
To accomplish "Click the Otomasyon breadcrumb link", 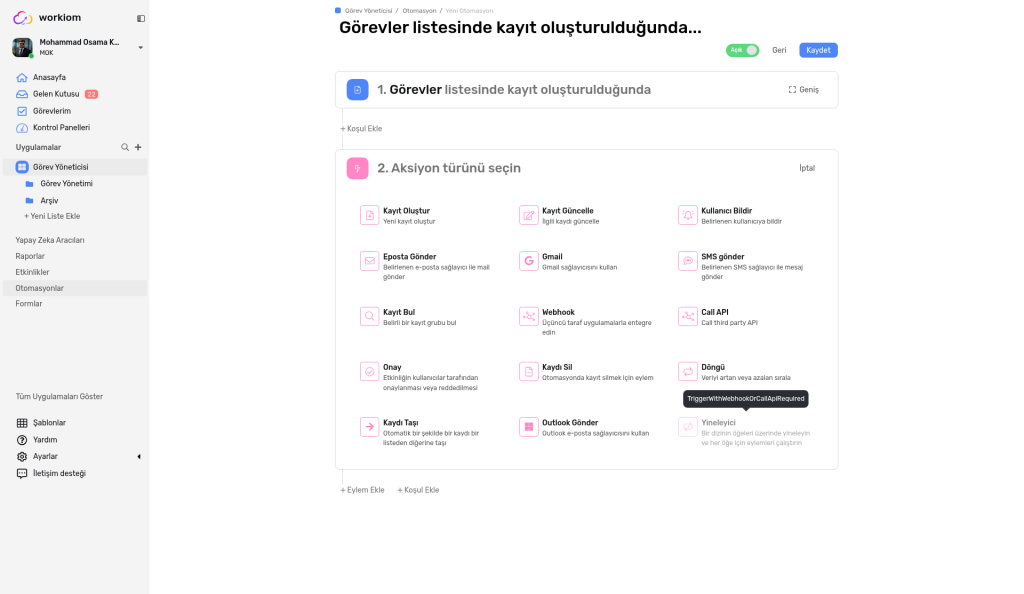I will click(419, 11).
